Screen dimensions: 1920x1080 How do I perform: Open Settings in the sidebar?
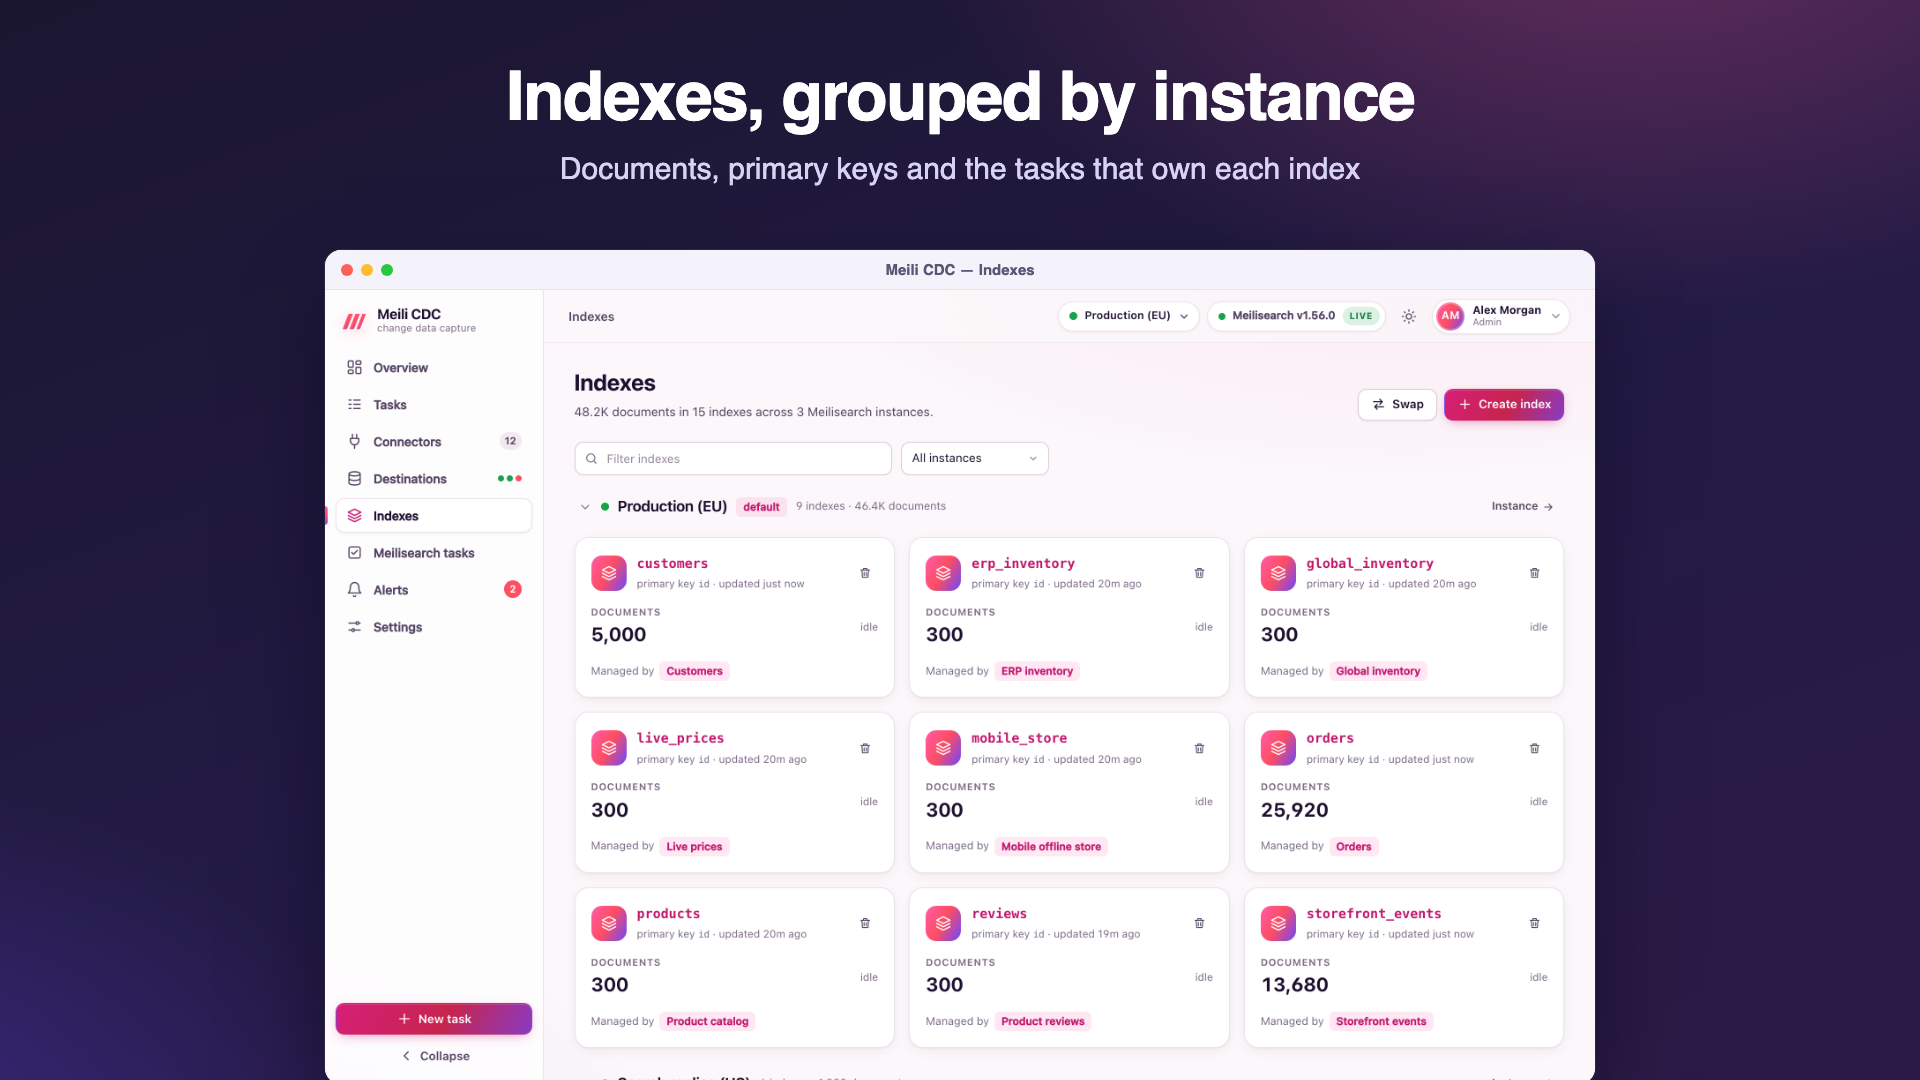pyautogui.click(x=434, y=627)
